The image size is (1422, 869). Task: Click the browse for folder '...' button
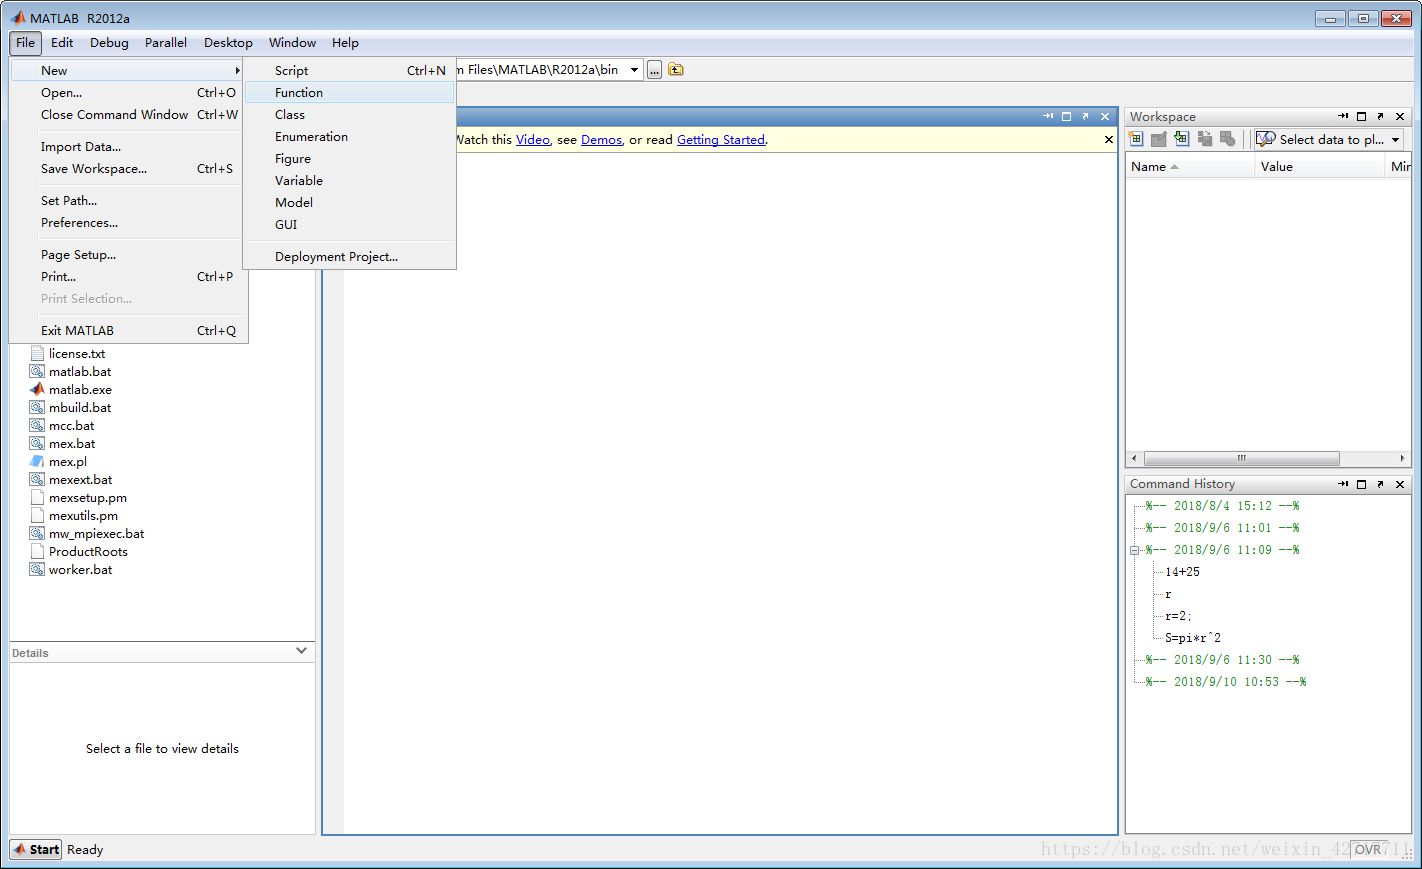coord(654,70)
